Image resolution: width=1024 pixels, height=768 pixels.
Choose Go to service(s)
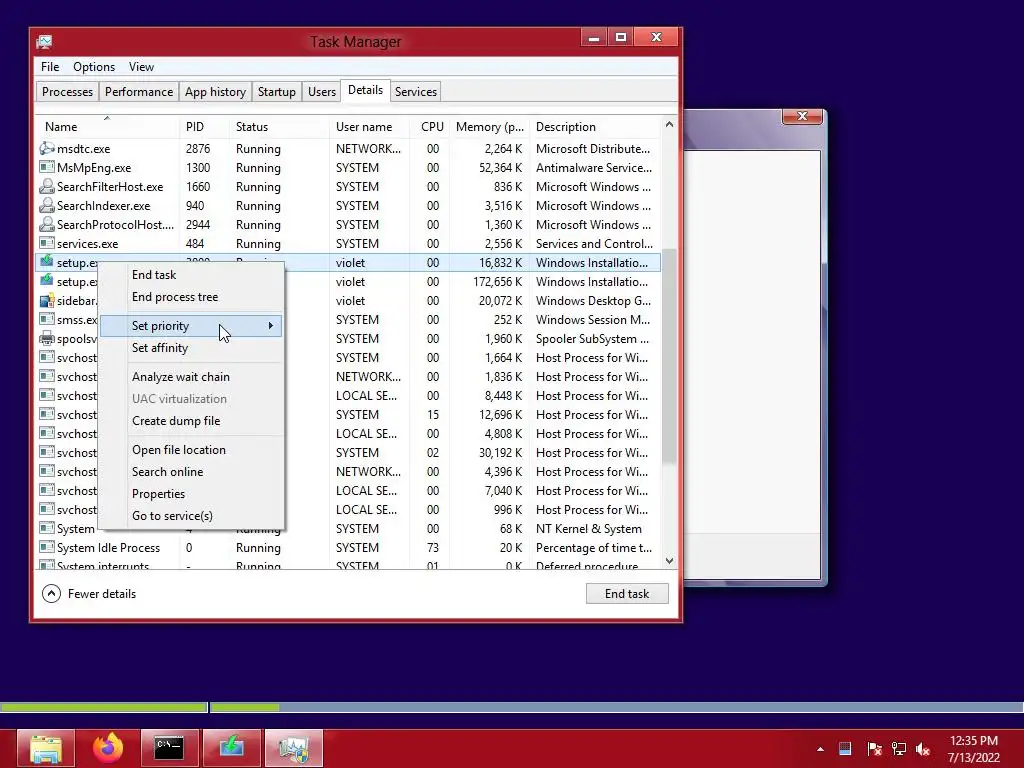(x=172, y=516)
